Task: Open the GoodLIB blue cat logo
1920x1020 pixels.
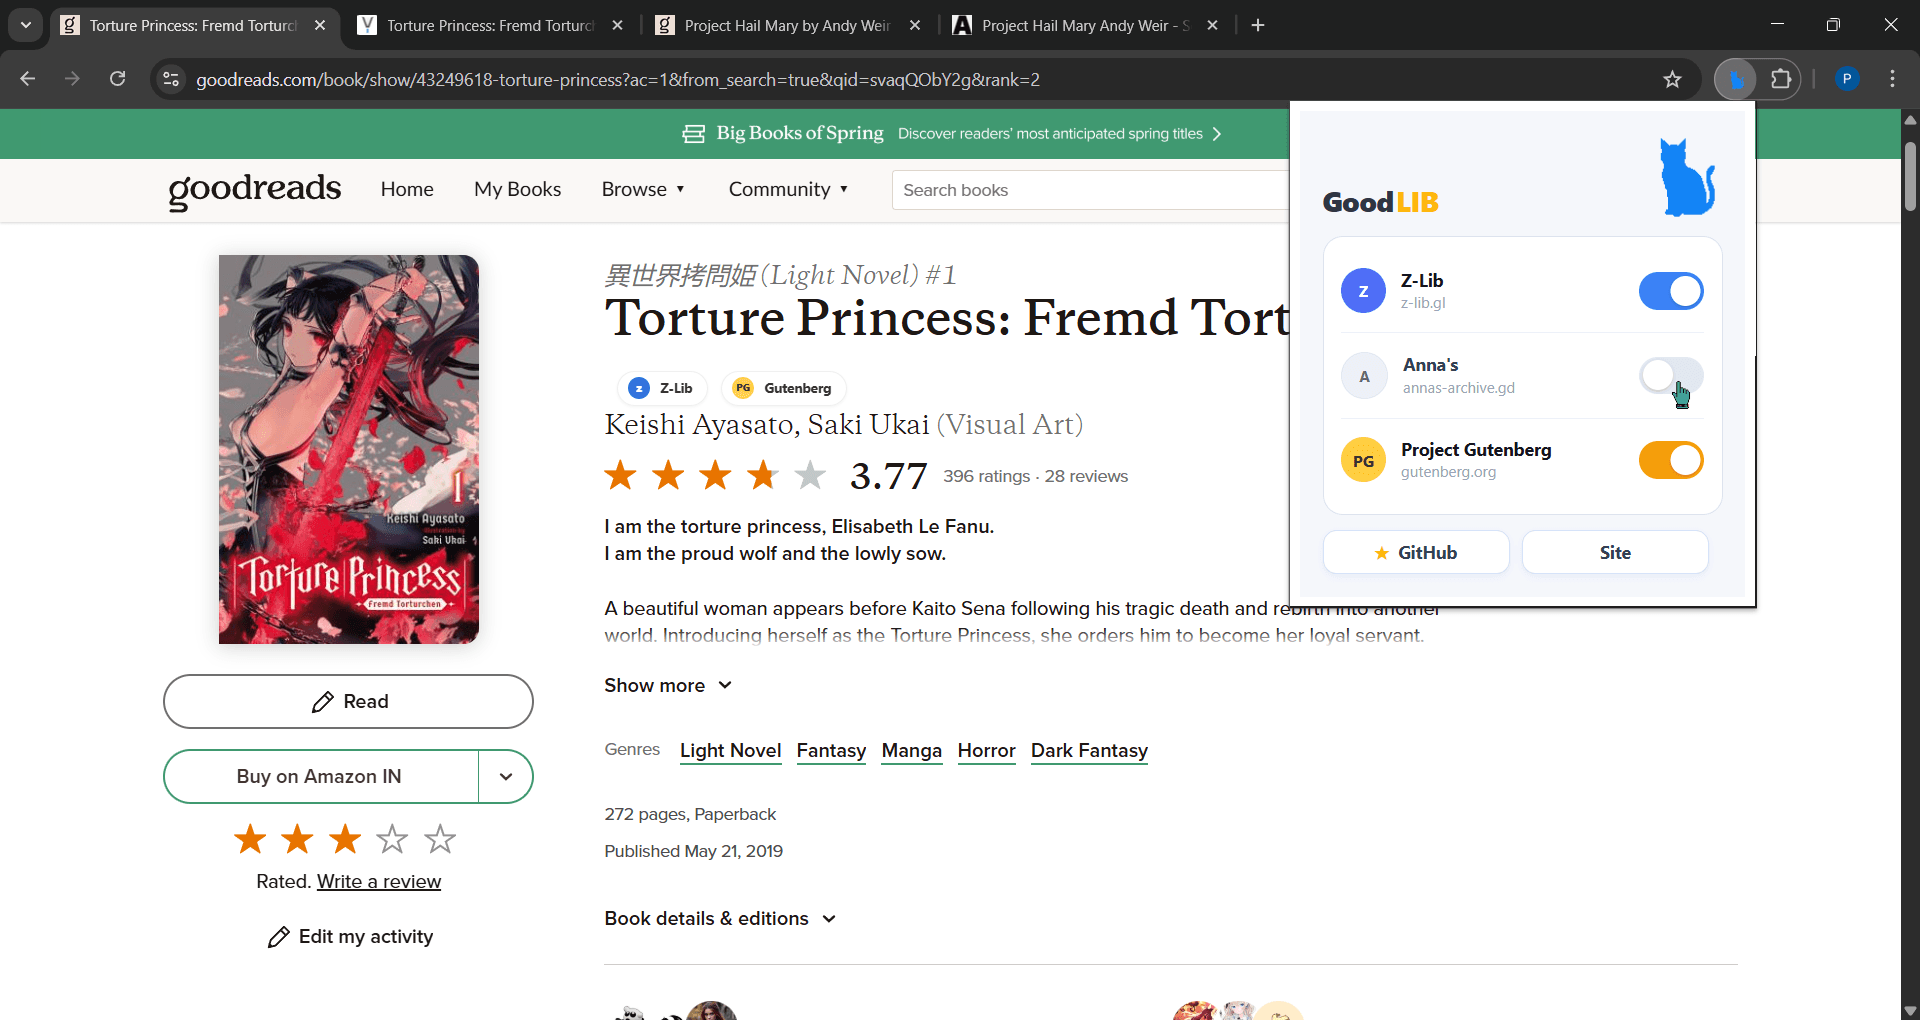Action: click(x=1687, y=178)
